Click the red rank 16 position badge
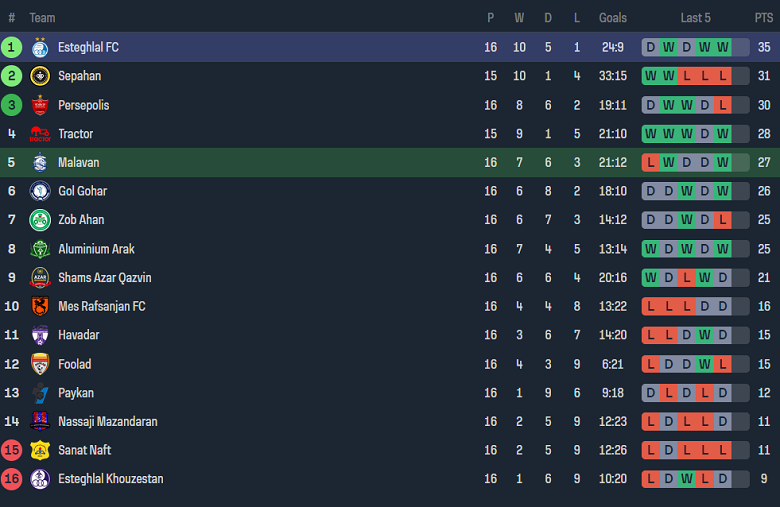Screen dimensions: 780x507 tap(12, 479)
